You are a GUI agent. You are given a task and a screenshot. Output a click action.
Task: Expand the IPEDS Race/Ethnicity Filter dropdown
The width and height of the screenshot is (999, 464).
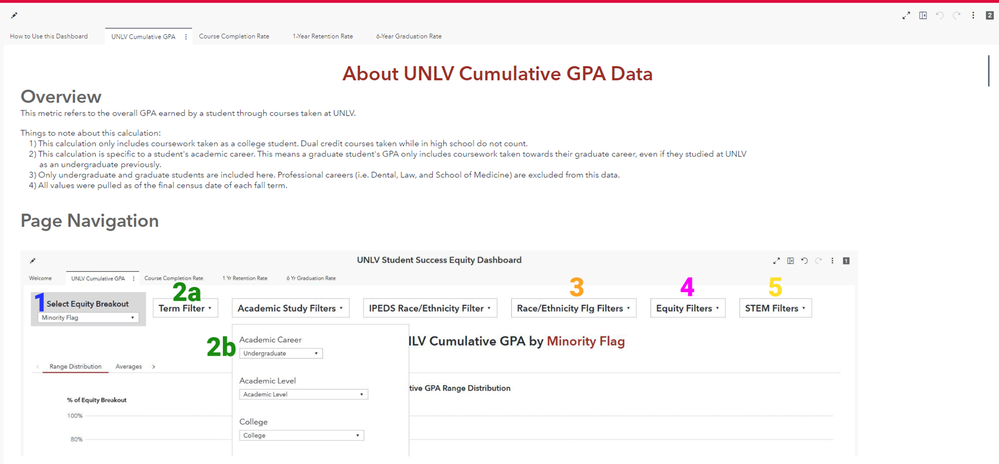click(430, 308)
